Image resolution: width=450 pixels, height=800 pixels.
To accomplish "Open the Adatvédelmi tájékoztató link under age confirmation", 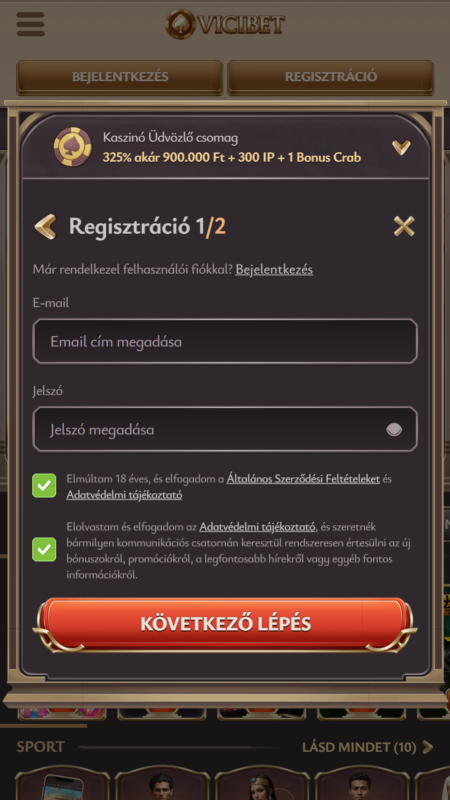I will point(124,494).
